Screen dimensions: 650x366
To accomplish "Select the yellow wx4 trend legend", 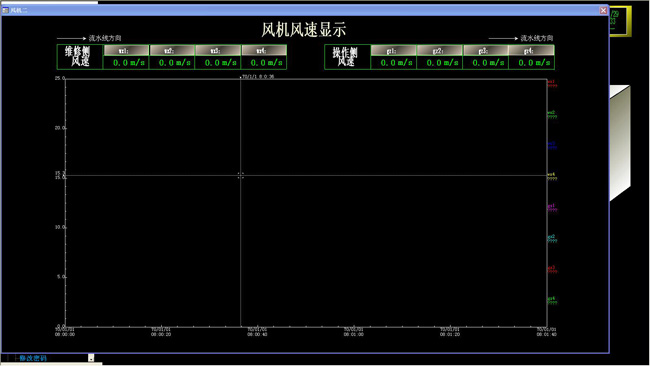I will tap(552, 177).
